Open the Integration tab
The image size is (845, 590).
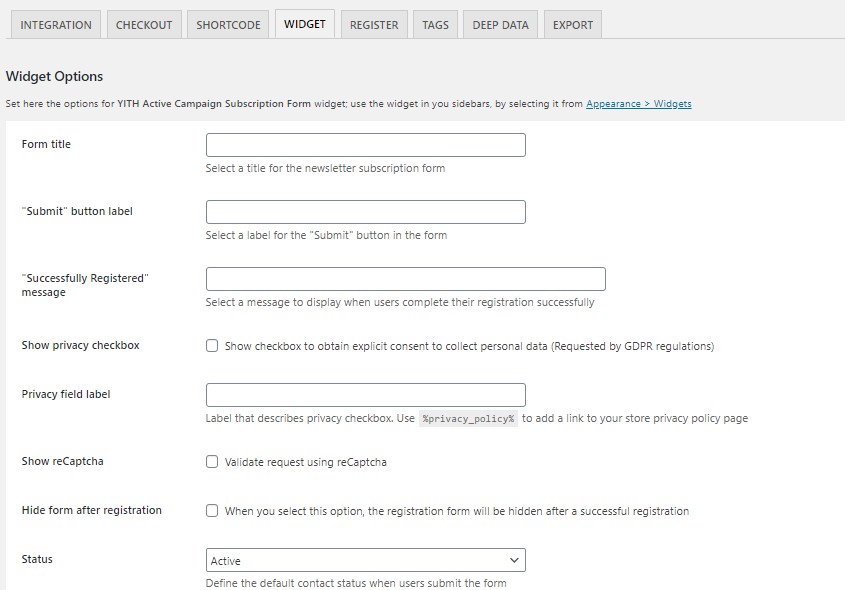56,25
